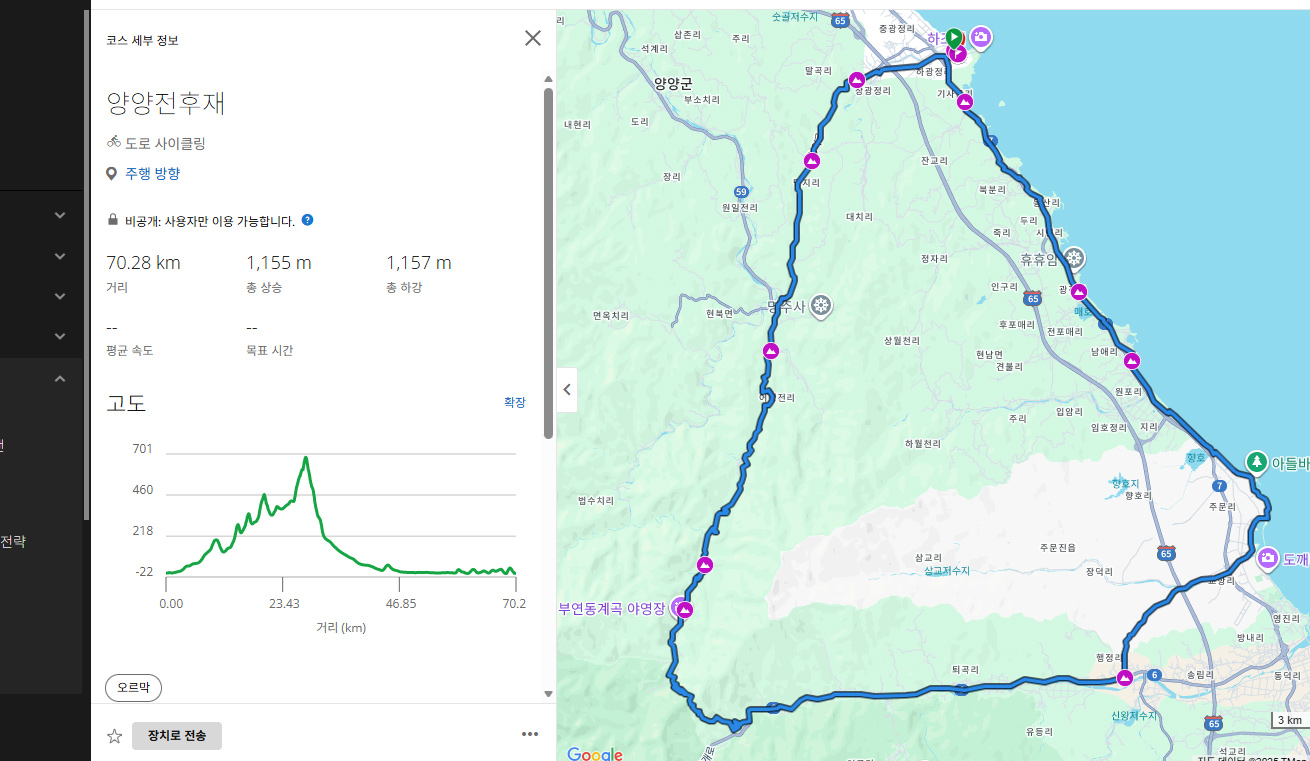
Task: Click the elevation peak on the 고도 chart
Action: [306, 458]
